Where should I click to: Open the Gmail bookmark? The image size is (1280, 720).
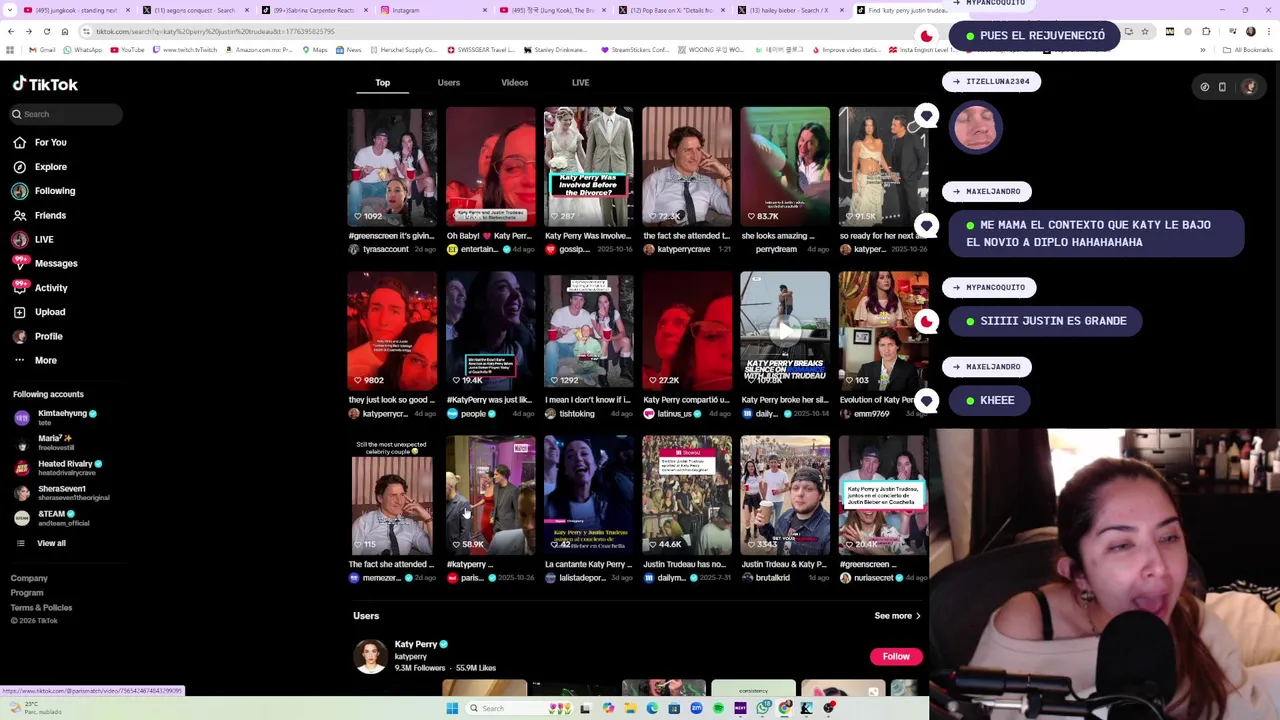pos(42,50)
